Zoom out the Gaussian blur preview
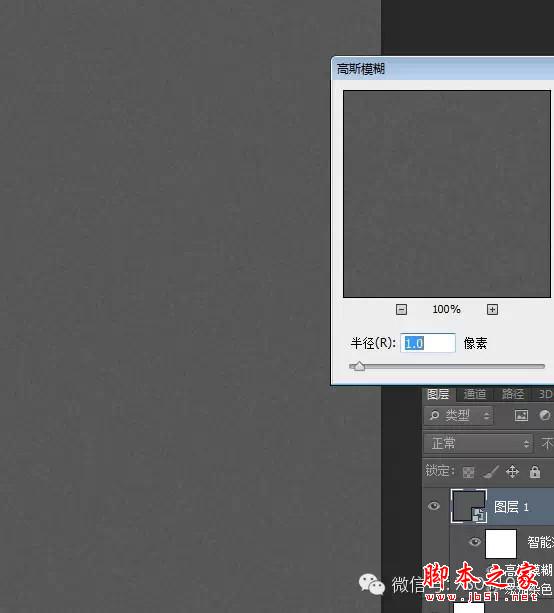554x613 pixels. pyautogui.click(x=401, y=310)
